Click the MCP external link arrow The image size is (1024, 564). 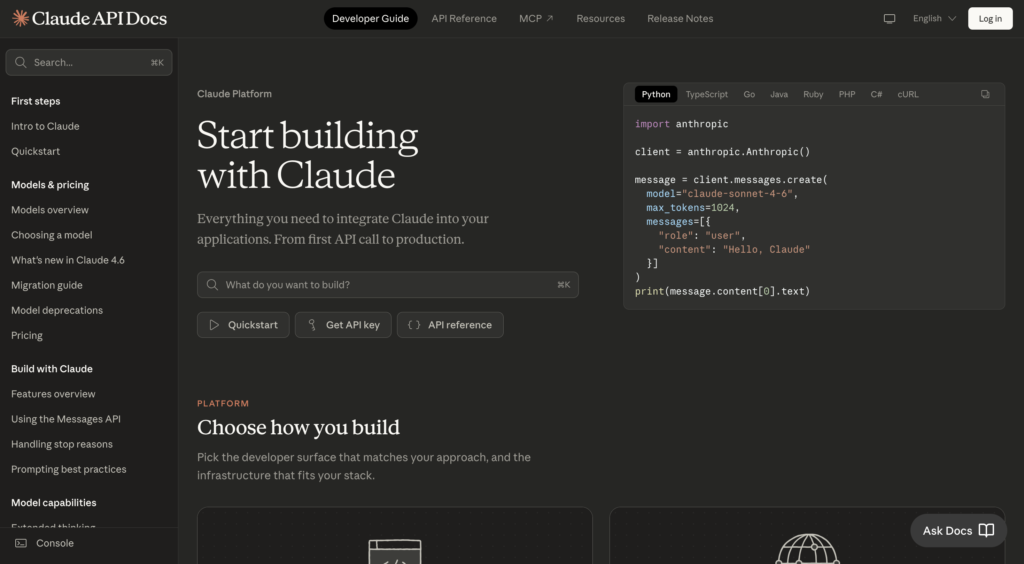tap(550, 18)
